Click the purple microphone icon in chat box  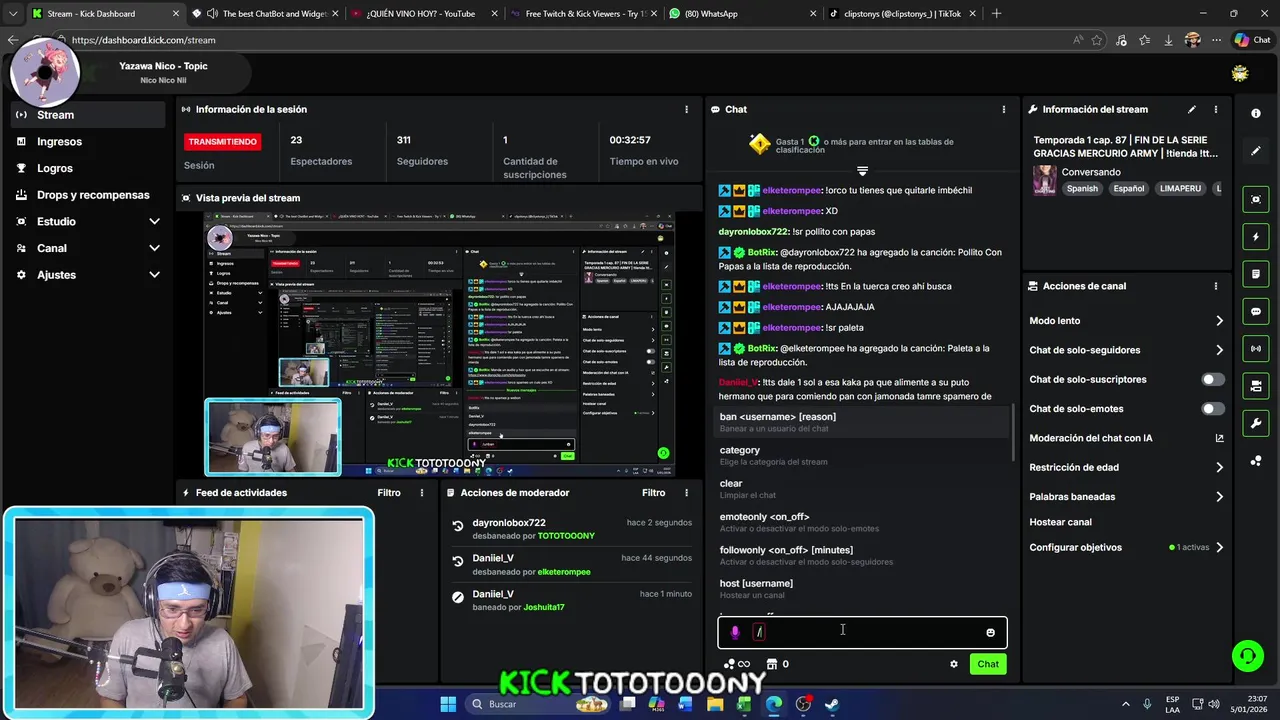pyautogui.click(x=735, y=632)
